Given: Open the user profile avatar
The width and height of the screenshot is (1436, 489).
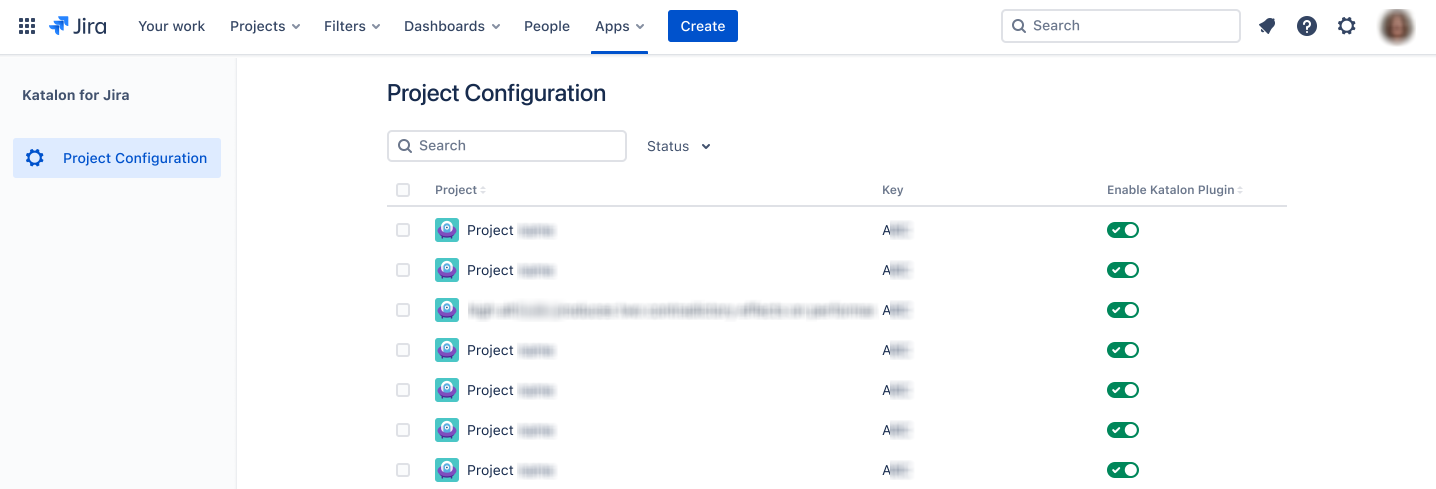Looking at the screenshot, I should coord(1397,26).
